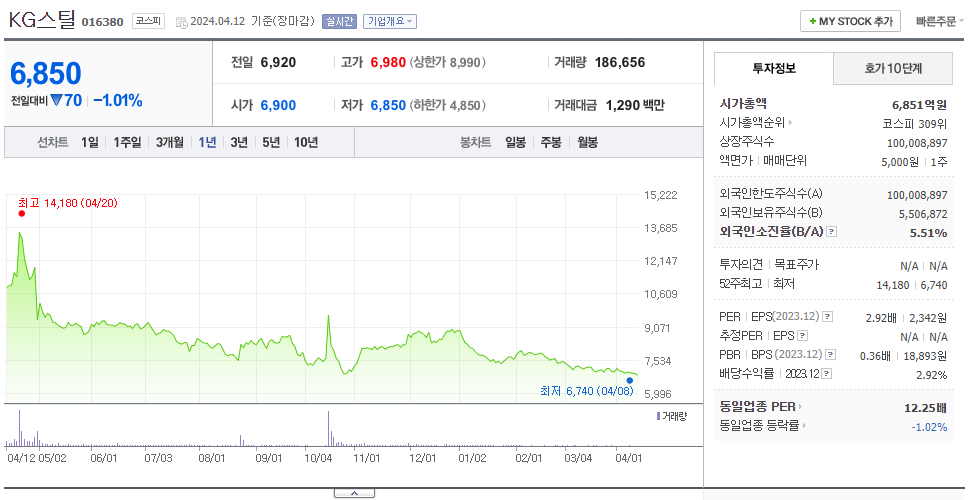Click the 동일업종 등락률 link

pos(759,425)
